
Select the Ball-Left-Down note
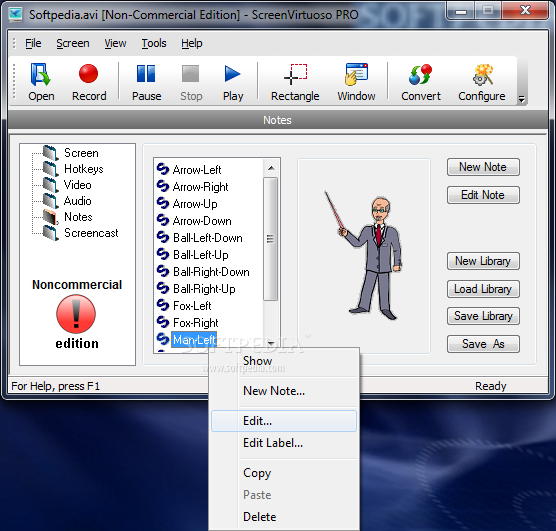pyautogui.click(x=207, y=238)
